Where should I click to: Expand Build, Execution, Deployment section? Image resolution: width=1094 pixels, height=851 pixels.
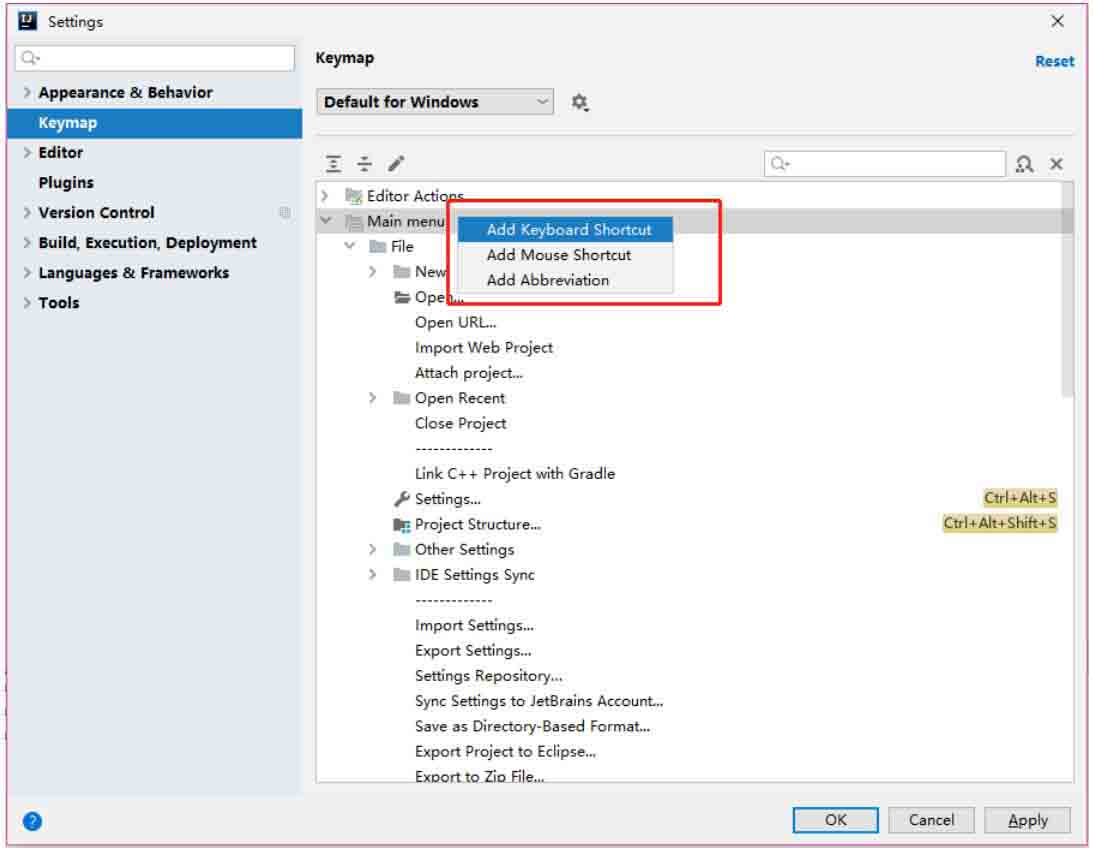(x=27, y=242)
